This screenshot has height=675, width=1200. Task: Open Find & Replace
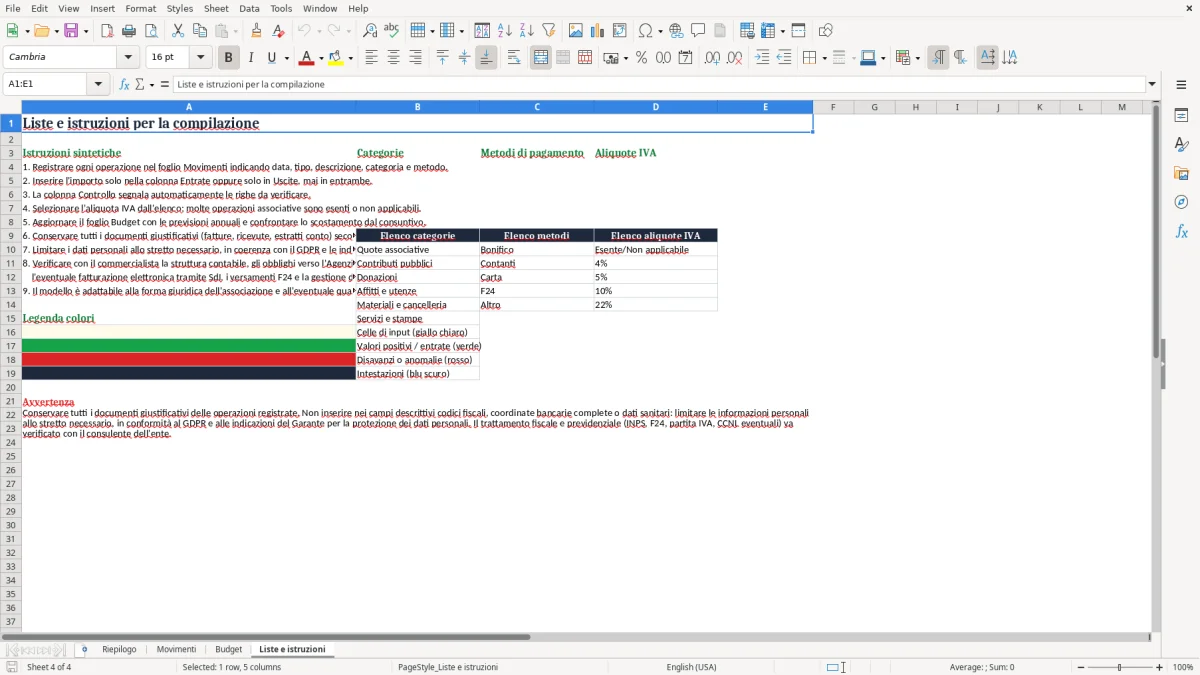click(x=370, y=31)
